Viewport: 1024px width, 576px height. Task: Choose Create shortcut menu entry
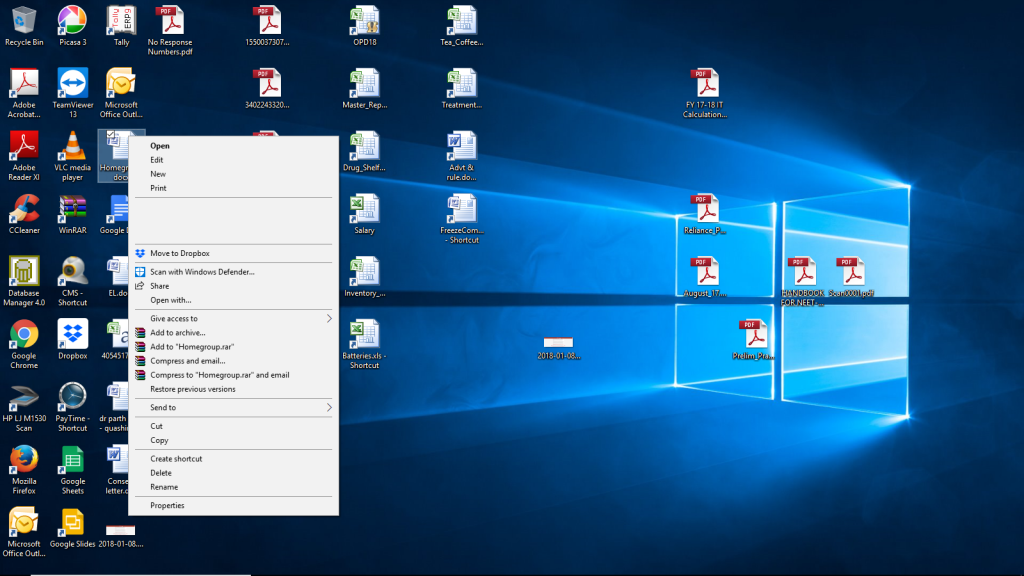(x=234, y=459)
